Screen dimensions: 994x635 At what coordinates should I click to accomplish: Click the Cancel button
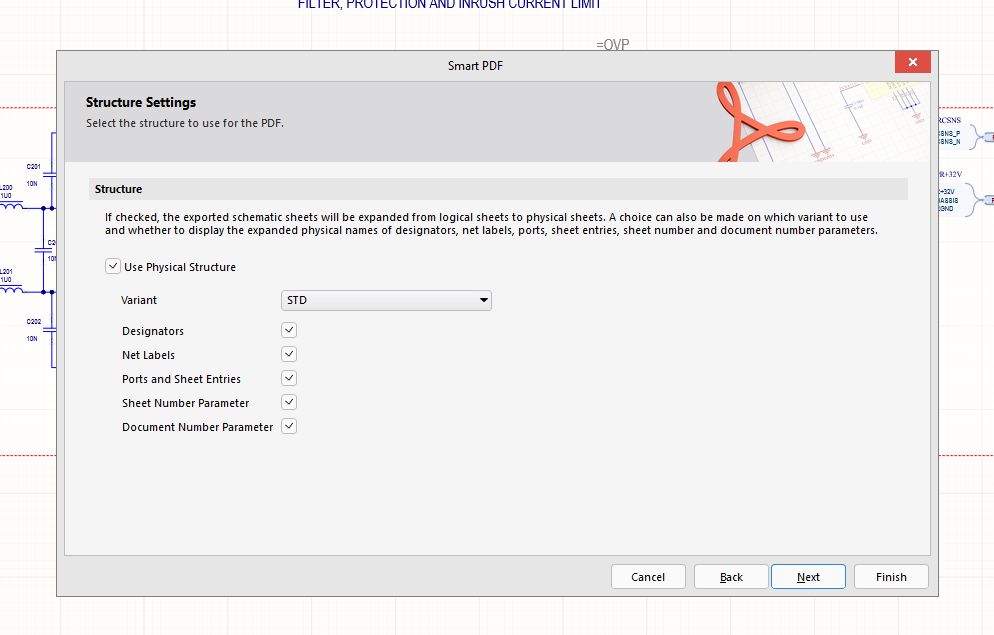pyautogui.click(x=648, y=577)
